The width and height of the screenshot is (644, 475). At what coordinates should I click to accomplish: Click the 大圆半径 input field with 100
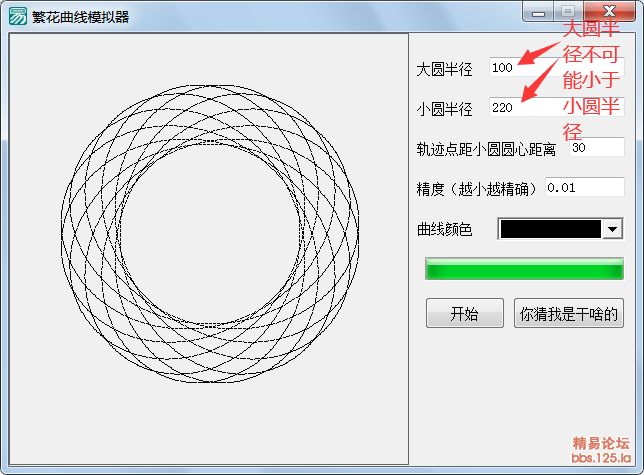point(557,67)
